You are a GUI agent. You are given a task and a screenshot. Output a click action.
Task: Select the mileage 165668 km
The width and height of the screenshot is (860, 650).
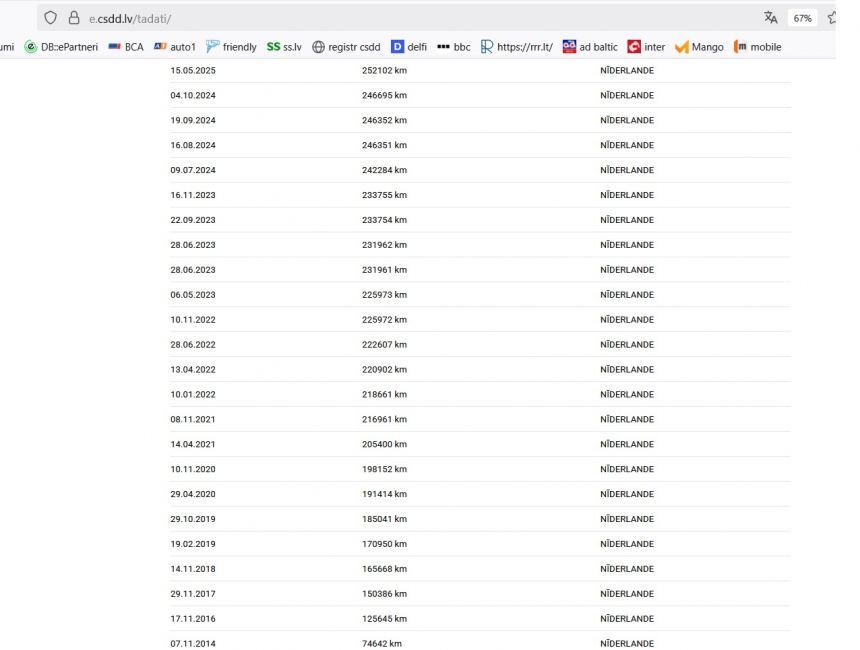384,569
